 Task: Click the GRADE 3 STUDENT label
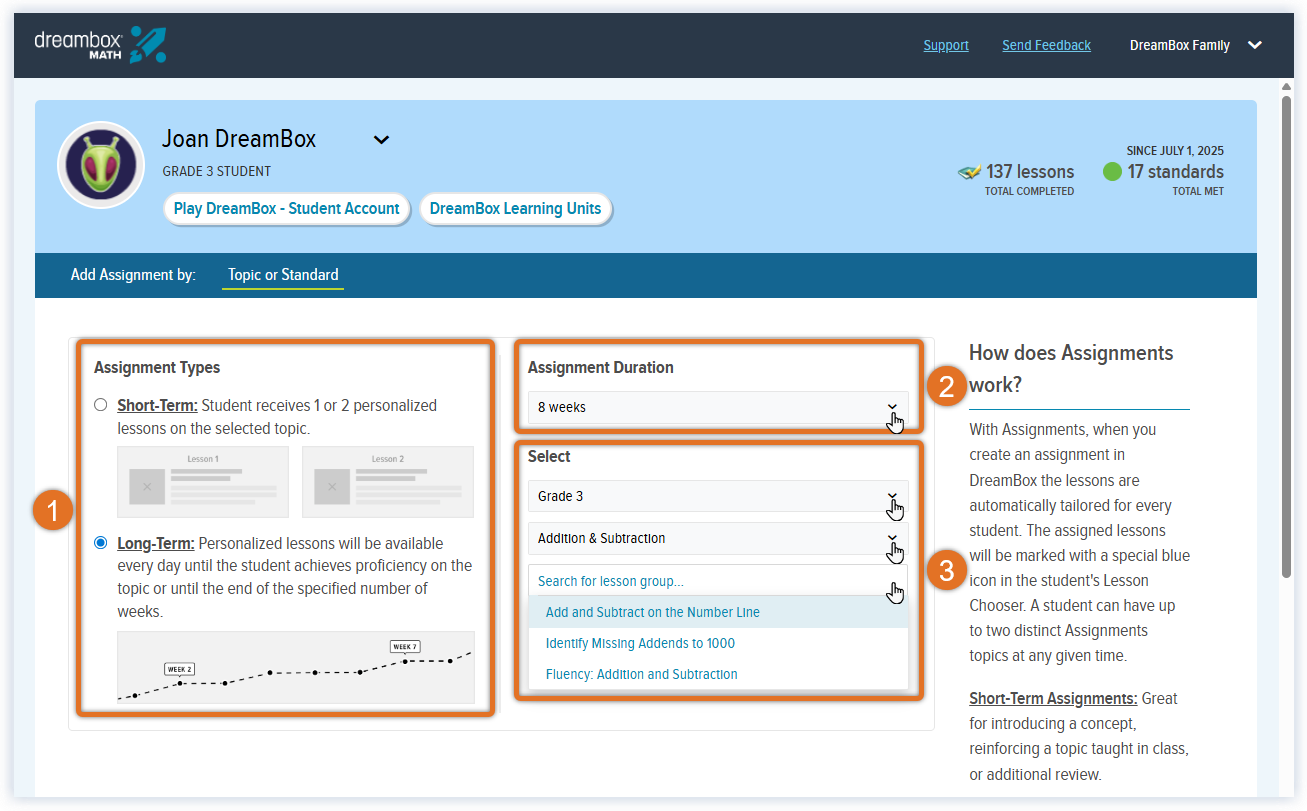point(217,171)
